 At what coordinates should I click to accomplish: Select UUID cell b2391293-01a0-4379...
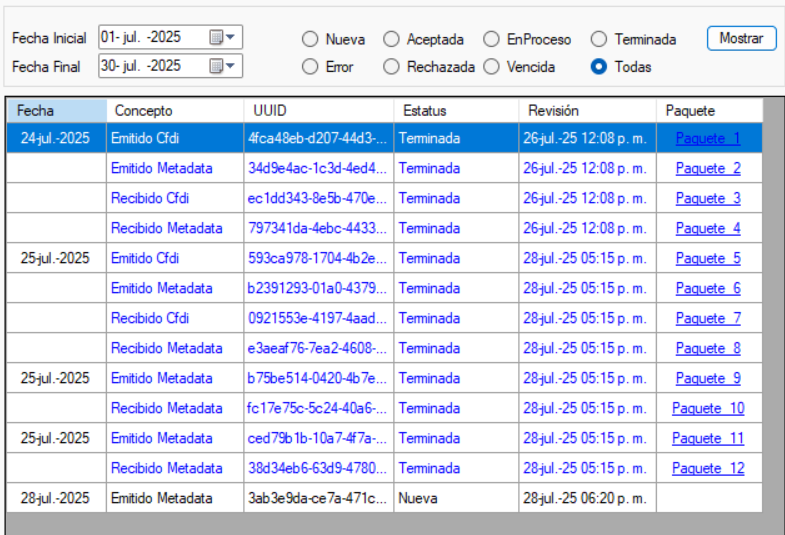(x=319, y=288)
